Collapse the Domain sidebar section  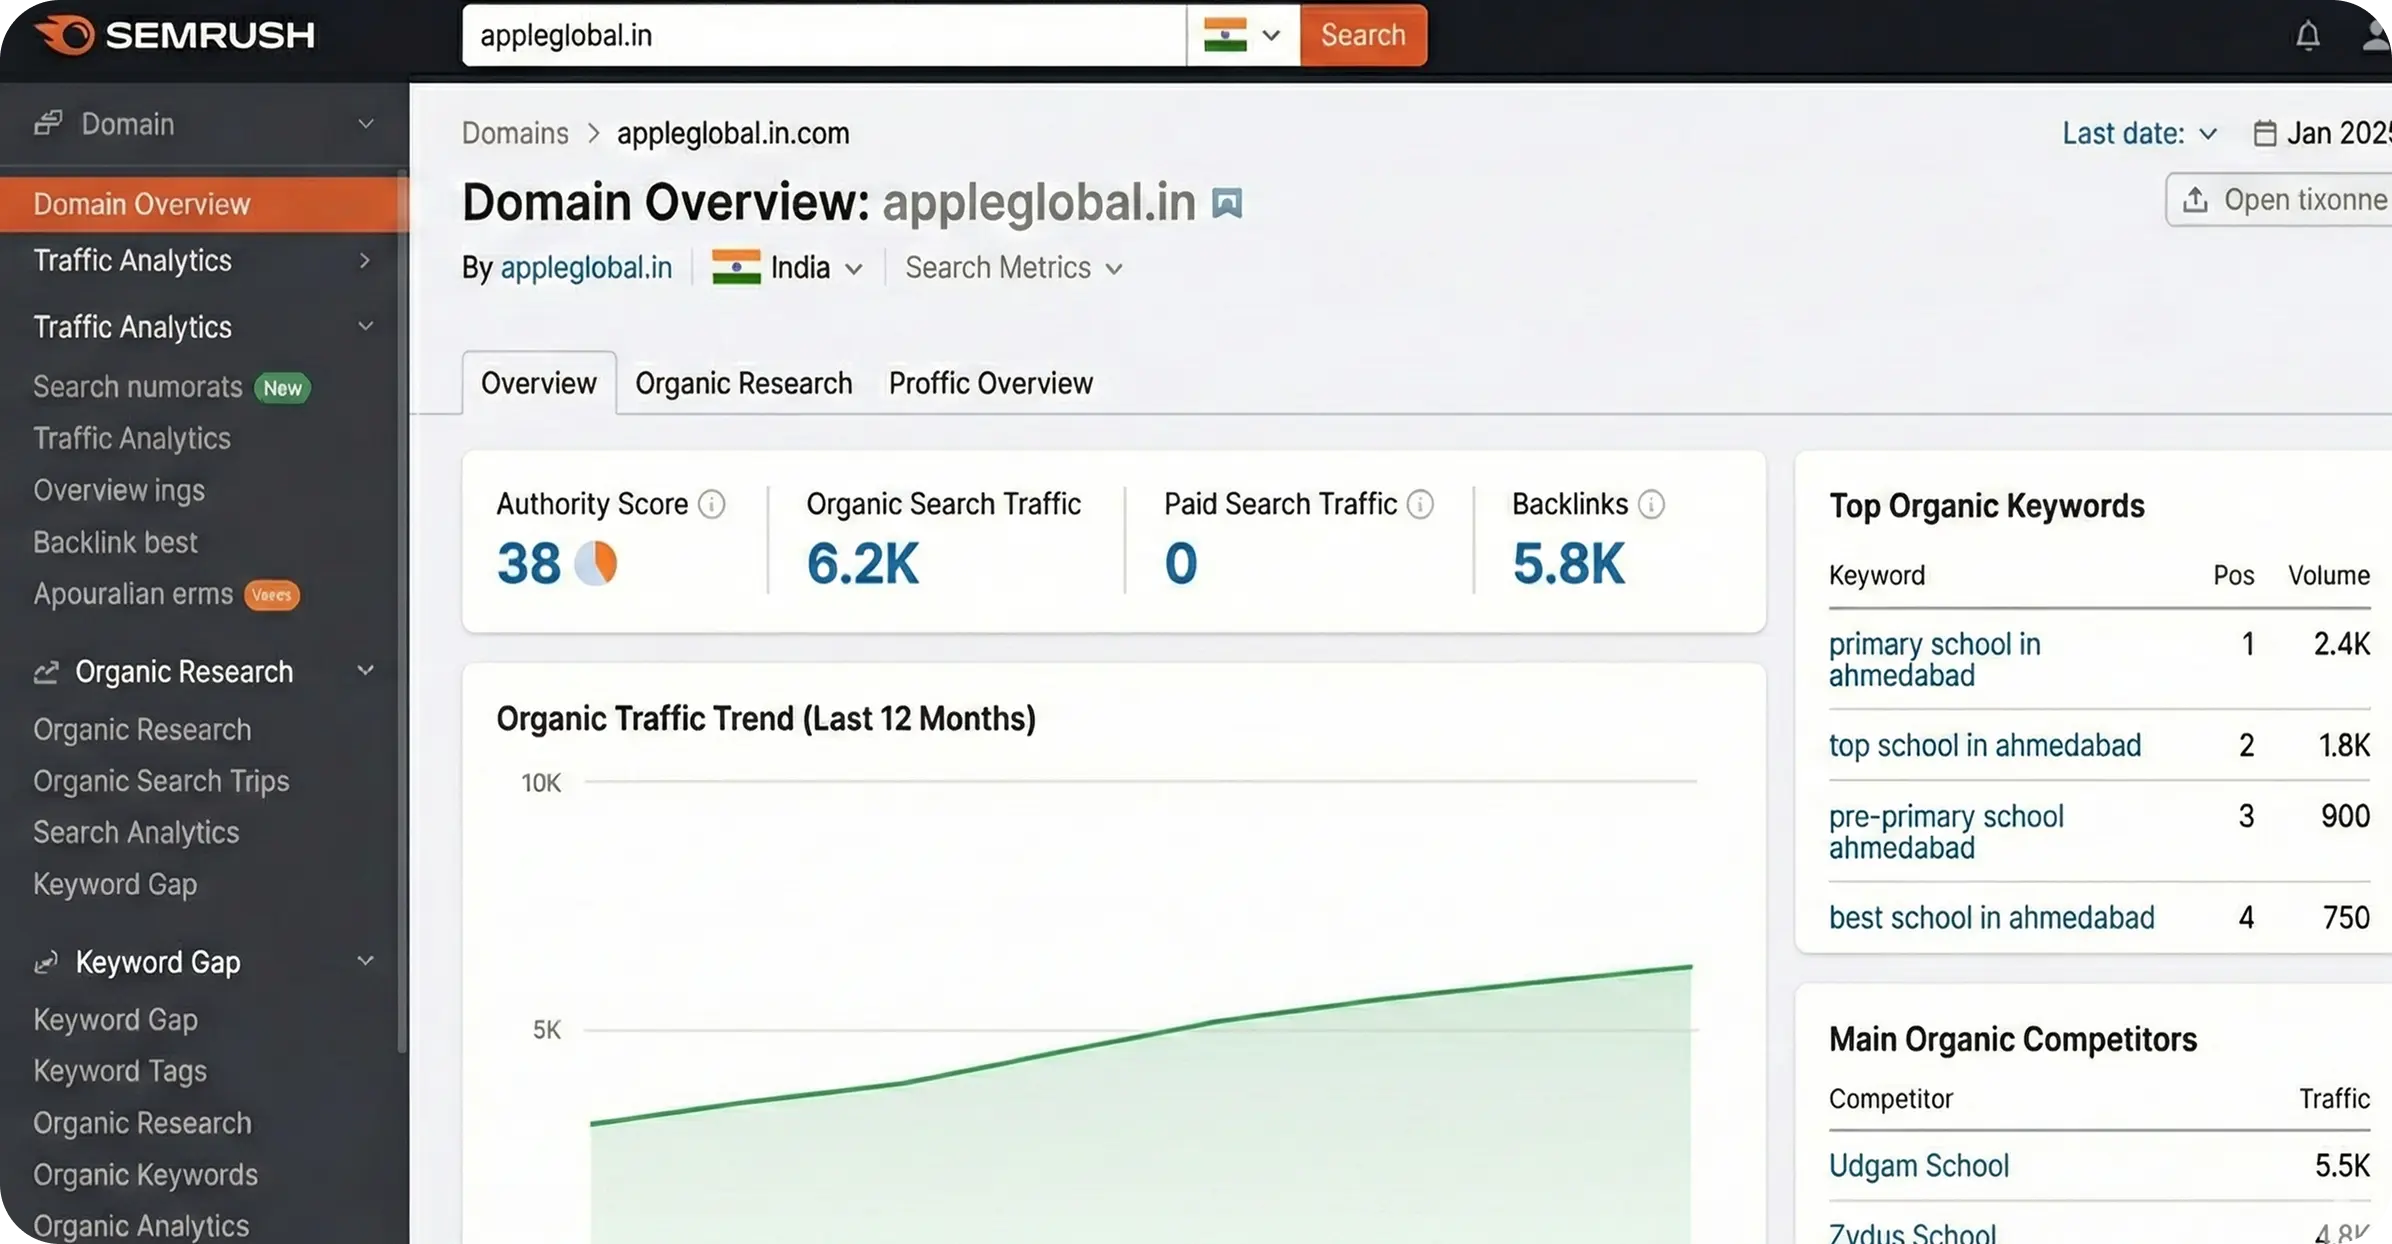(x=365, y=124)
